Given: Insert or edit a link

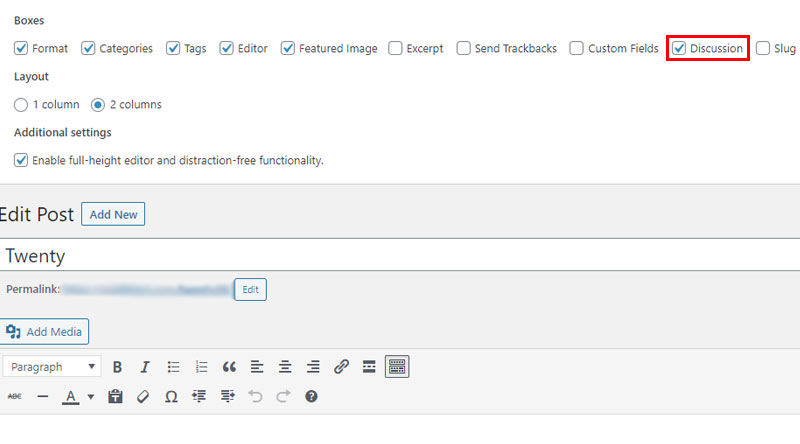Looking at the screenshot, I should (x=341, y=367).
